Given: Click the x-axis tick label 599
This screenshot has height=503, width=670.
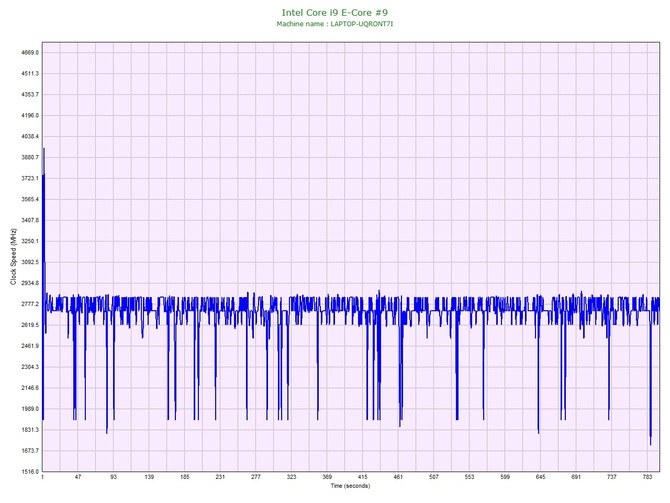Looking at the screenshot, I should [x=505, y=477].
